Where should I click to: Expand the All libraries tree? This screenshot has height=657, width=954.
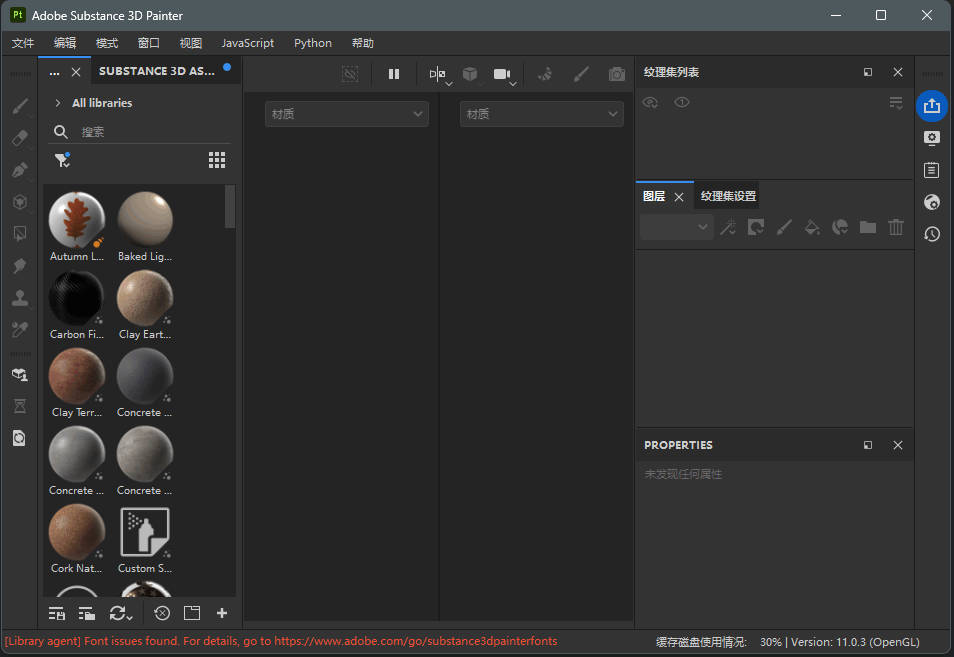pyautogui.click(x=58, y=103)
